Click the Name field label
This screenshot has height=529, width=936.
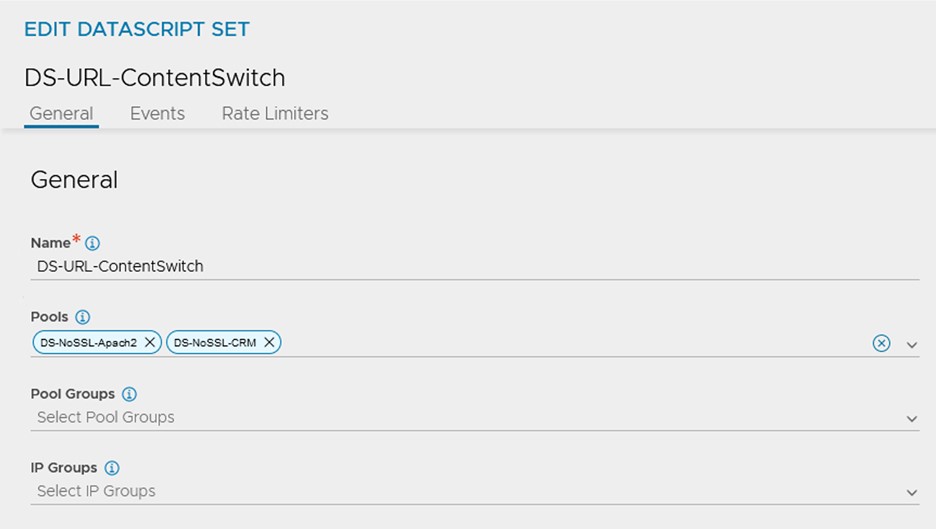[50, 243]
